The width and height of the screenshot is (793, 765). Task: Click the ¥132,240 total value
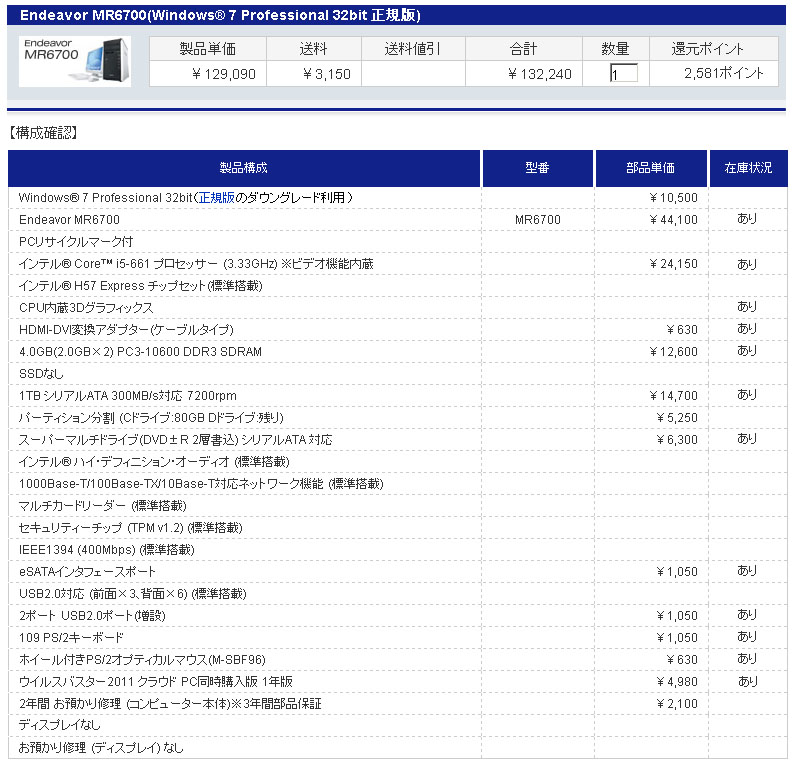click(x=540, y=74)
